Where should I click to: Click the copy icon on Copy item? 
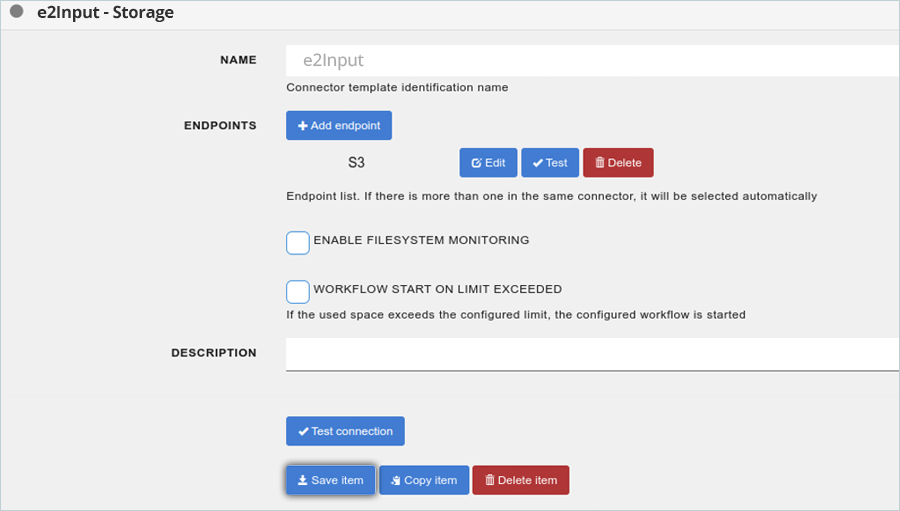pyautogui.click(x=395, y=481)
